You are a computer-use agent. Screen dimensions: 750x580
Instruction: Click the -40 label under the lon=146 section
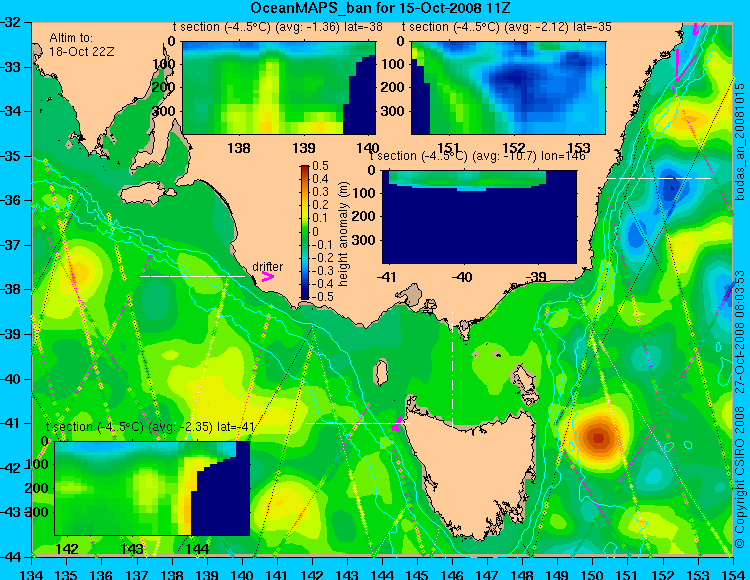[461, 277]
